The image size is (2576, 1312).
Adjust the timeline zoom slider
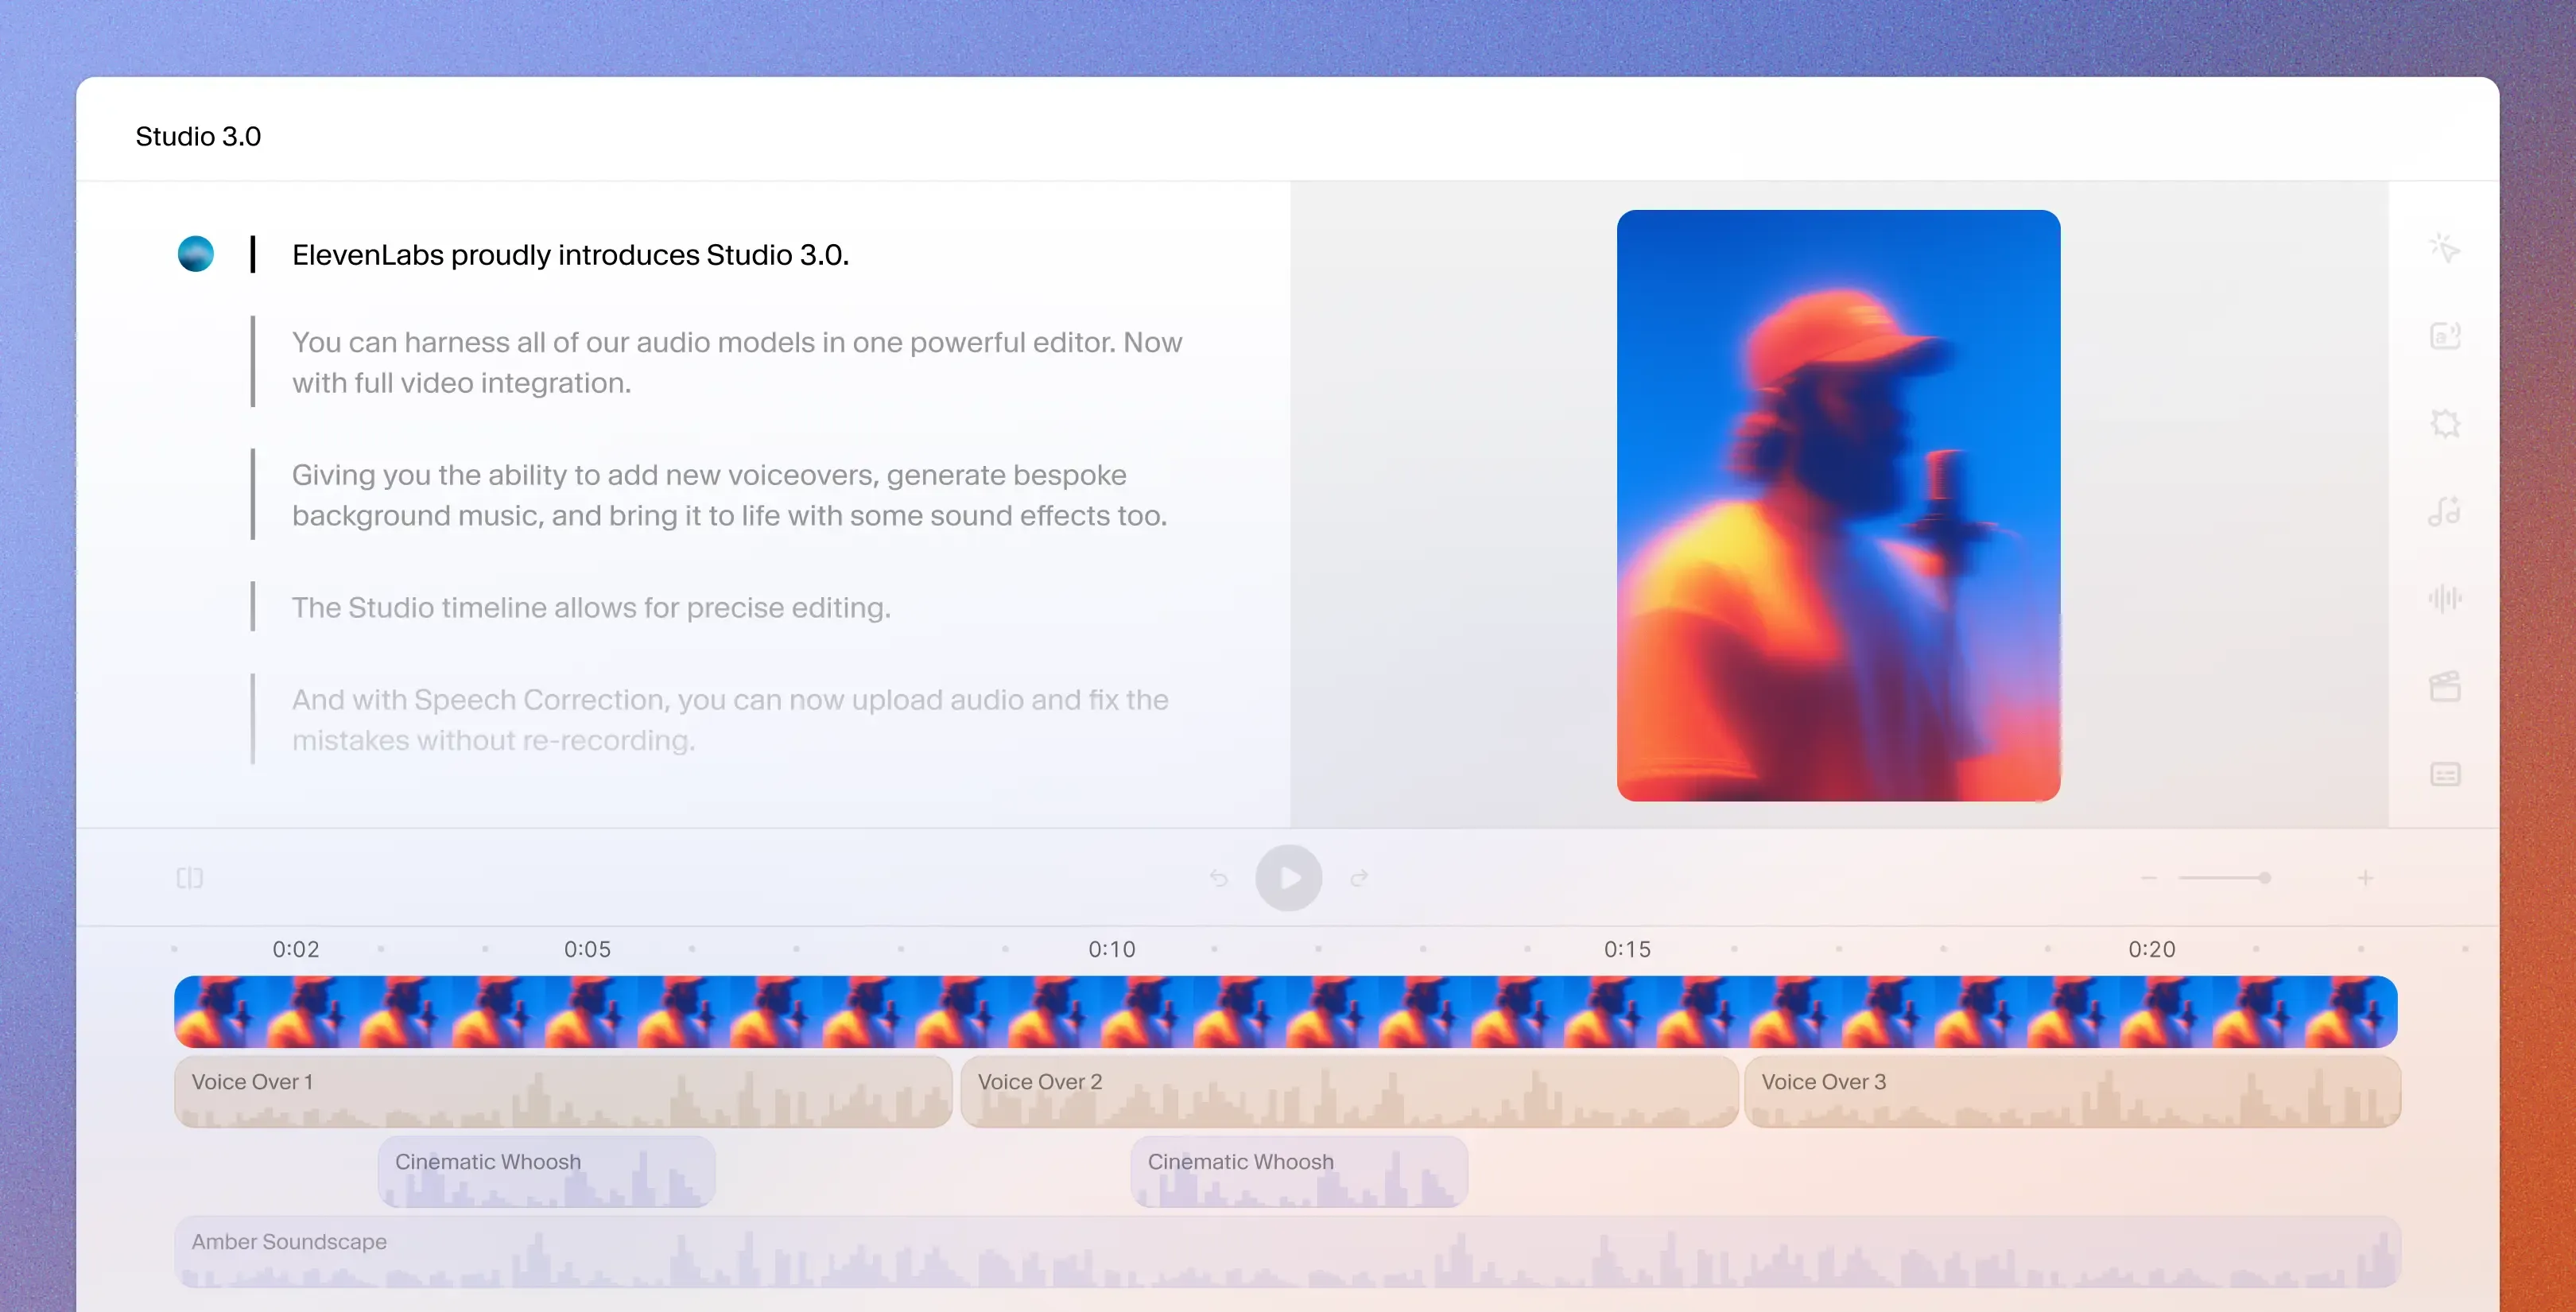[2225, 878]
